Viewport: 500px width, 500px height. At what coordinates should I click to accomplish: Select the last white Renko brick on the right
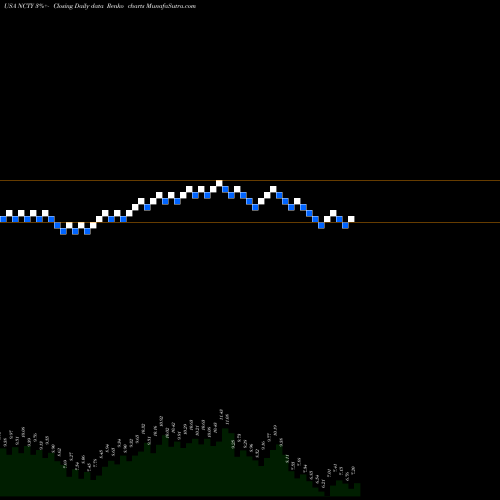point(351,219)
